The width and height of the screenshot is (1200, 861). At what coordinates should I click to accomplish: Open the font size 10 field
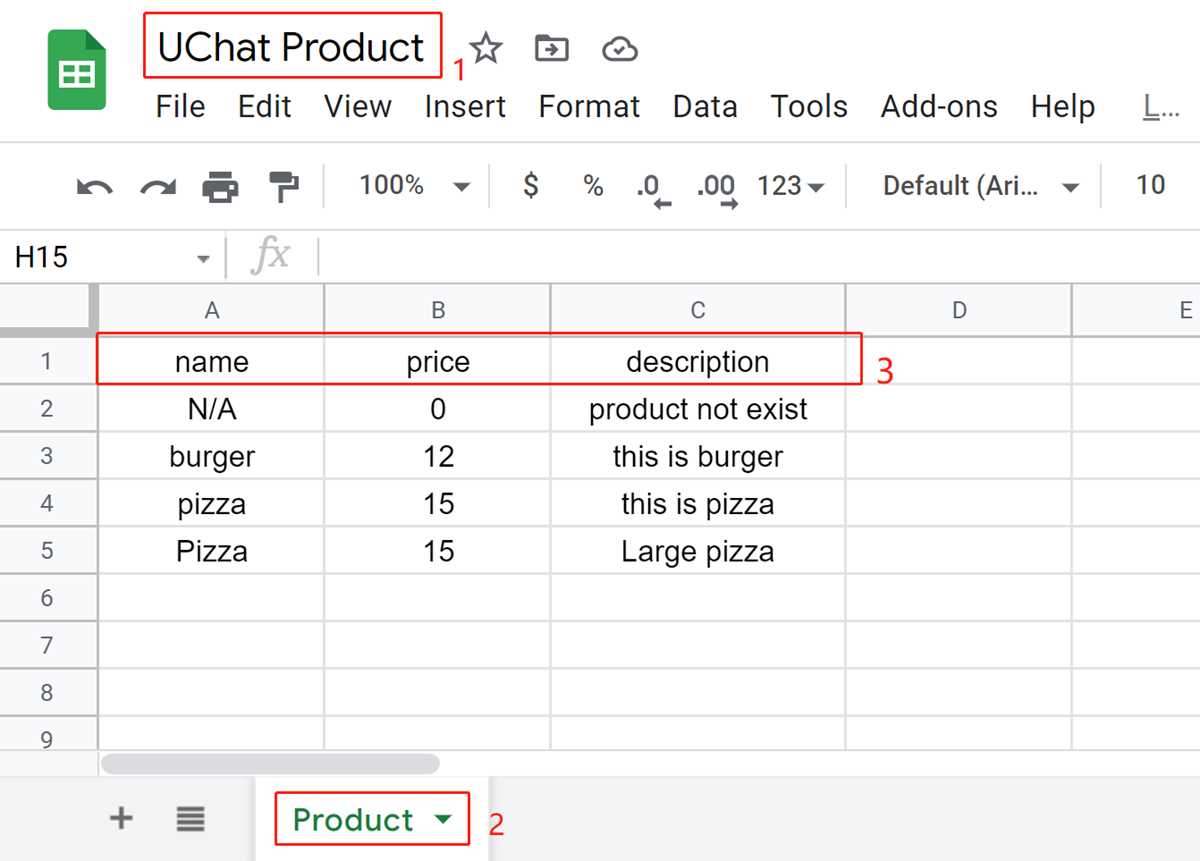(1151, 185)
